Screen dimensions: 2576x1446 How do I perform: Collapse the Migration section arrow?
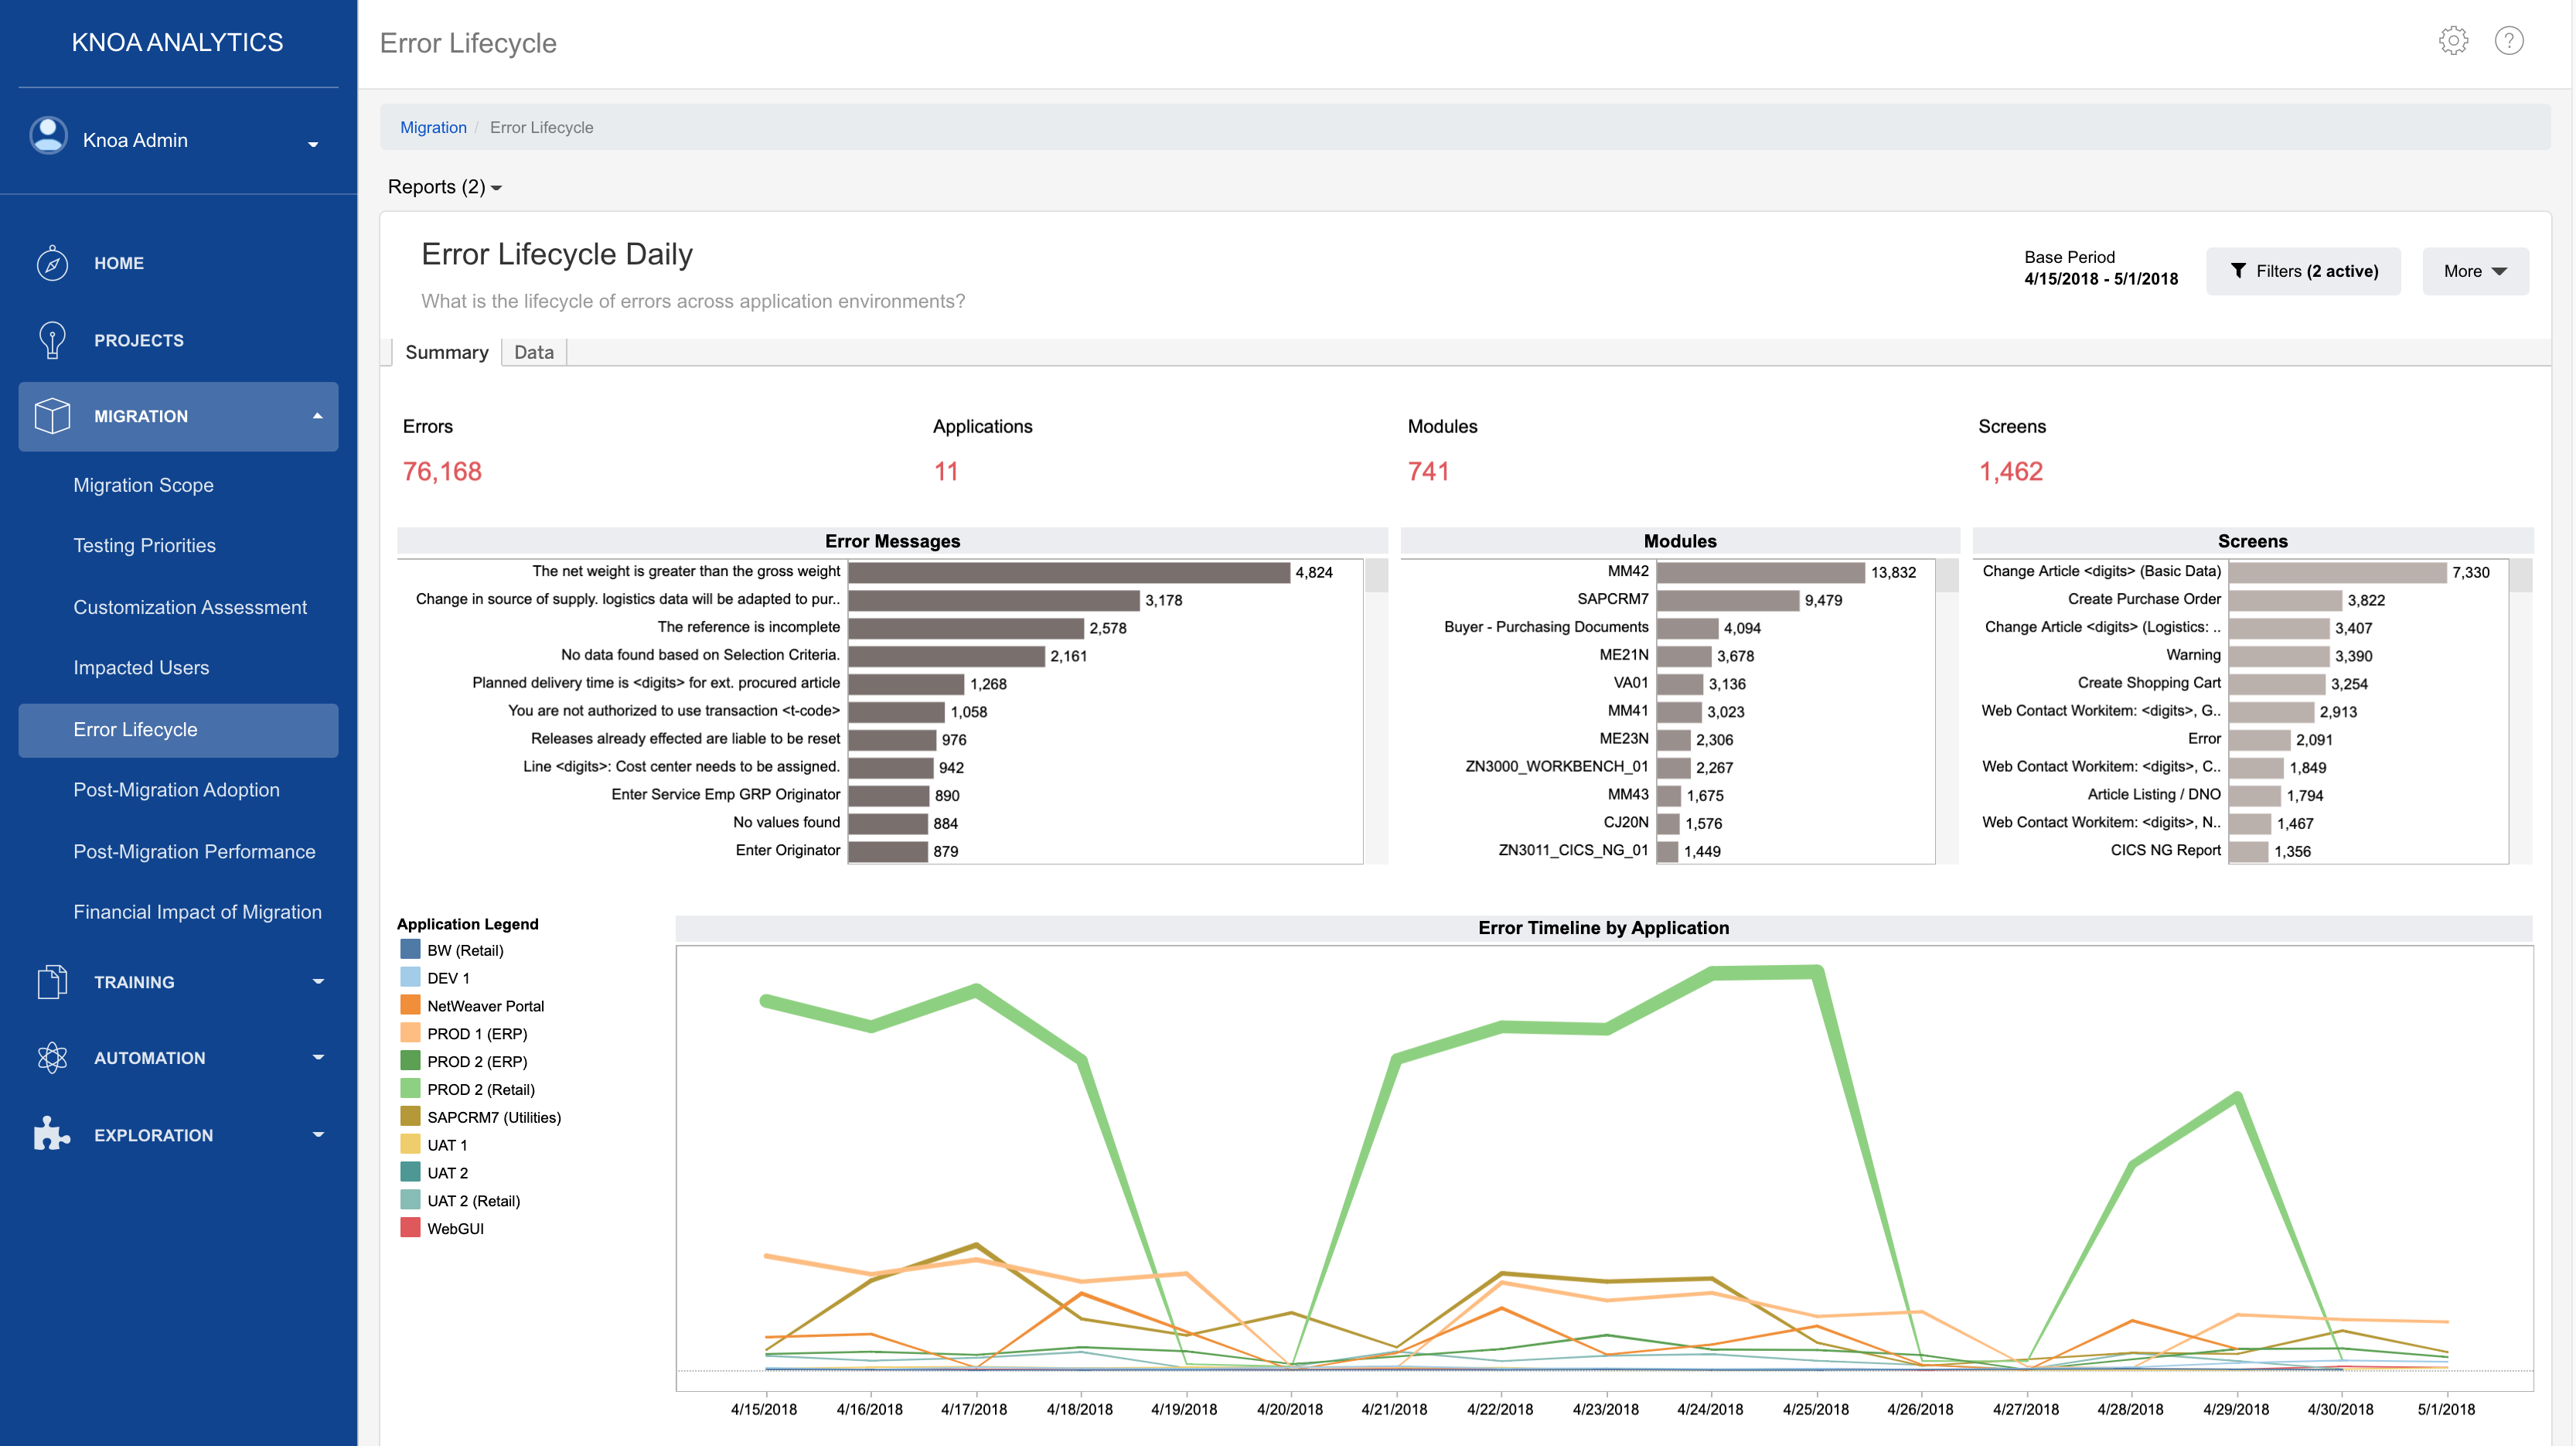click(318, 416)
